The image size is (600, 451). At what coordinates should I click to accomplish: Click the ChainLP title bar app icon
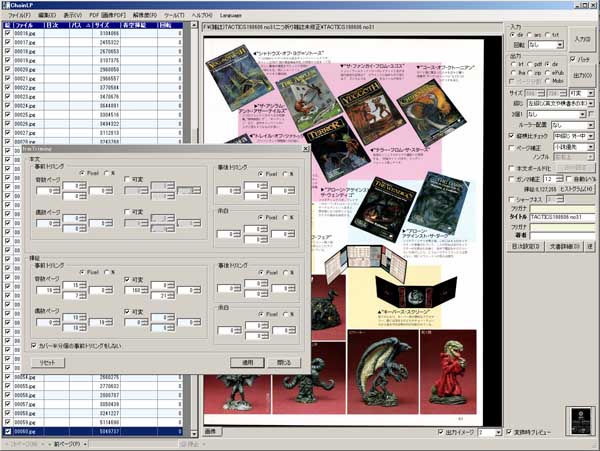tap(5, 5)
